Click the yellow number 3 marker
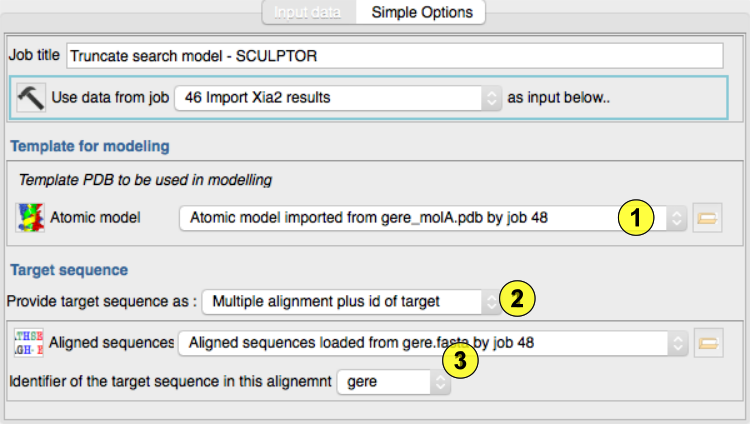Screen dimensions: 750x424 [457, 360]
